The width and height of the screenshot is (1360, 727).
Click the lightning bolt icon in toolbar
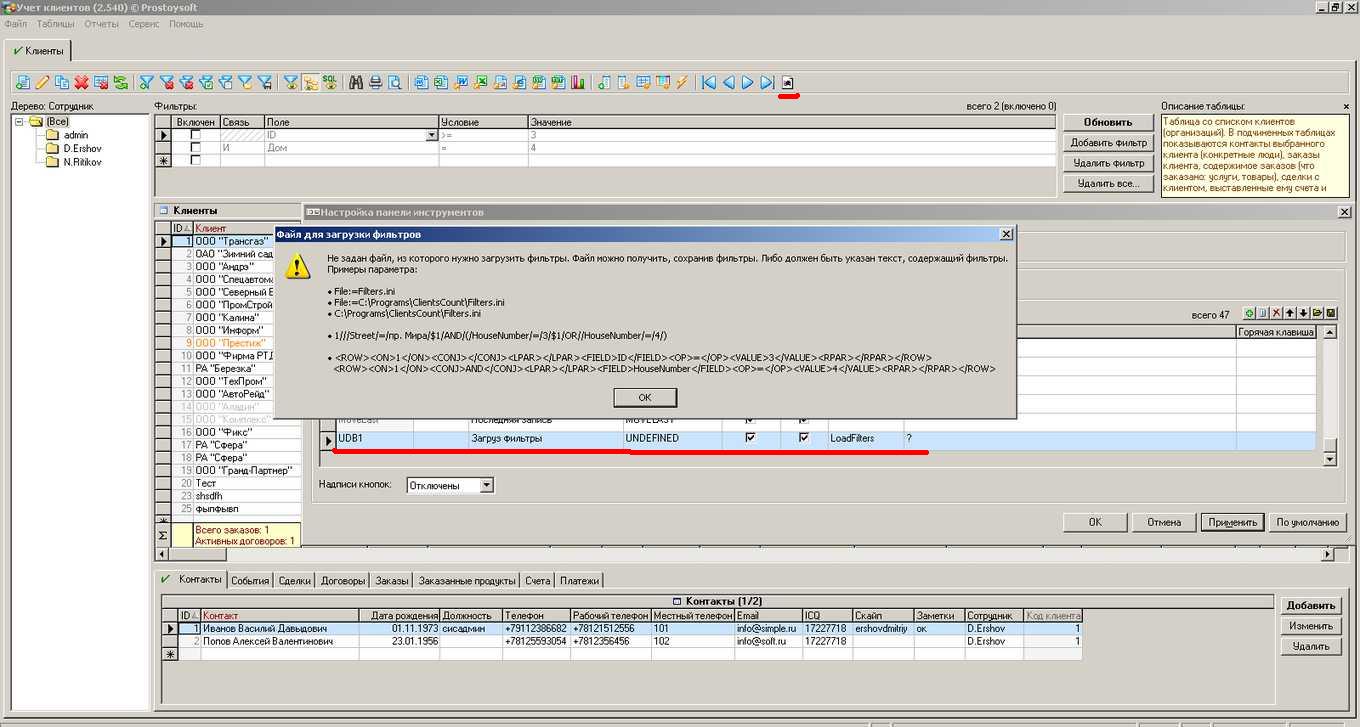[682, 83]
